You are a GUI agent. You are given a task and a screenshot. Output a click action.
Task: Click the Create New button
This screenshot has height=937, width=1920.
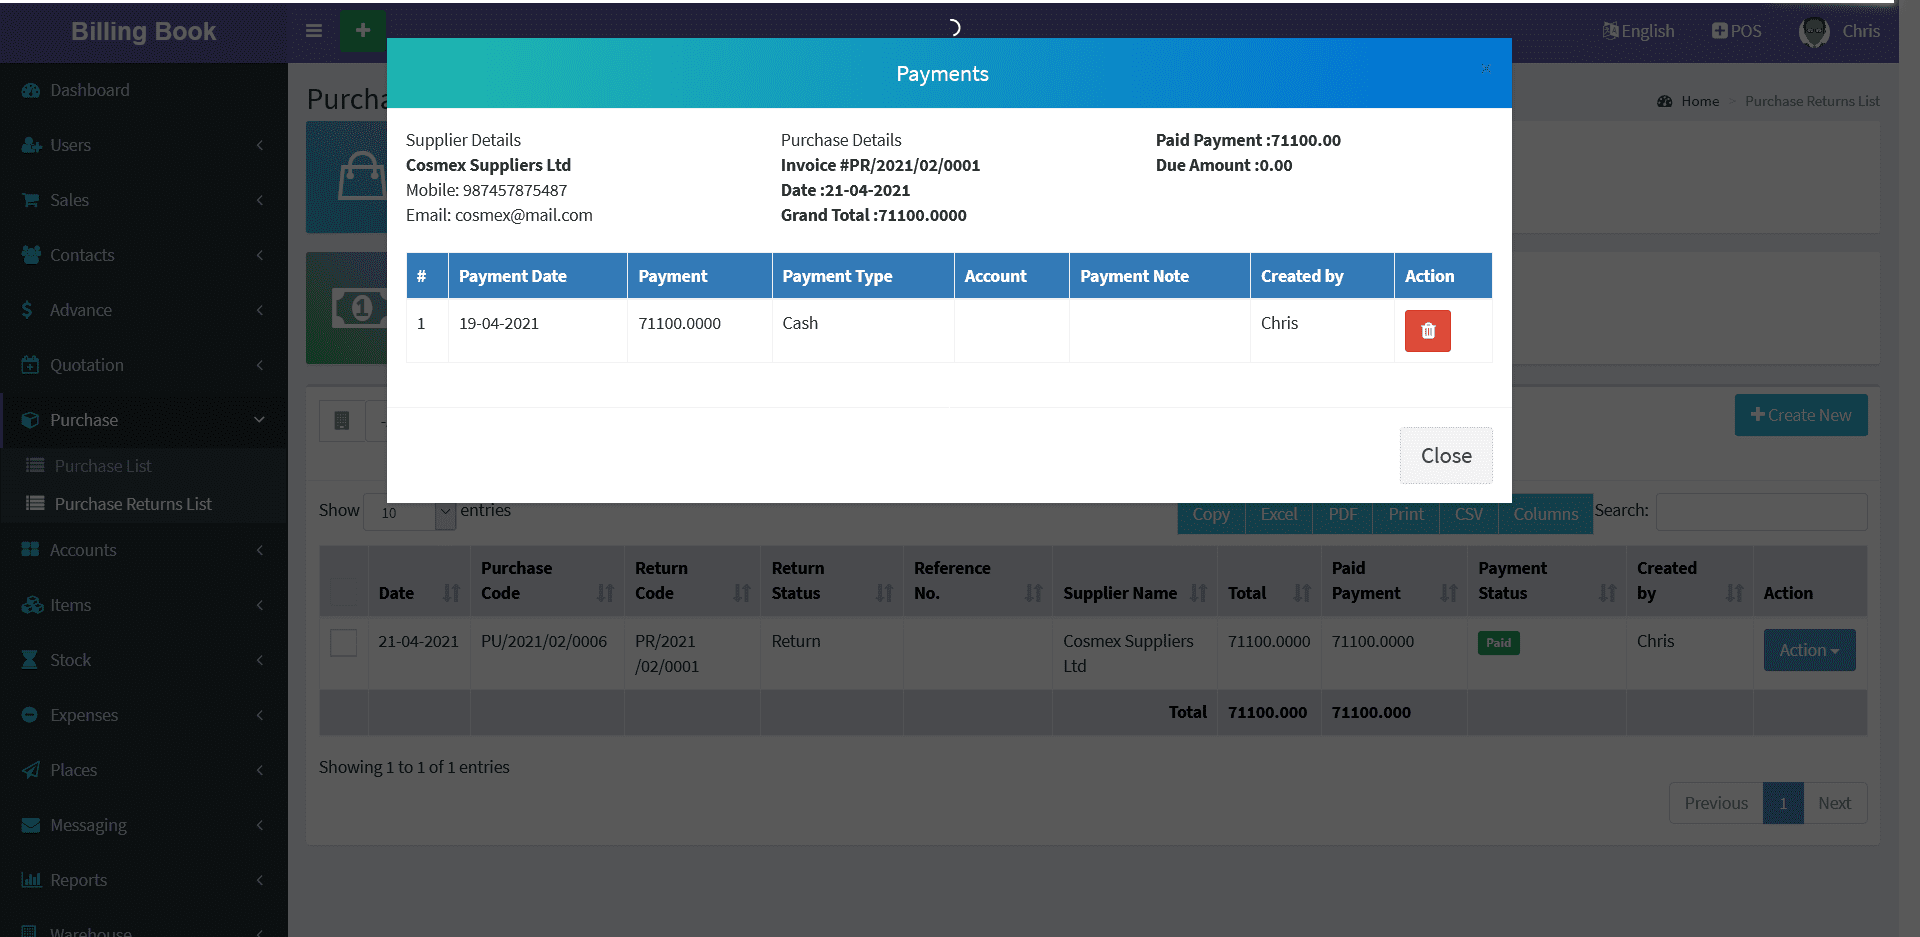point(1800,415)
